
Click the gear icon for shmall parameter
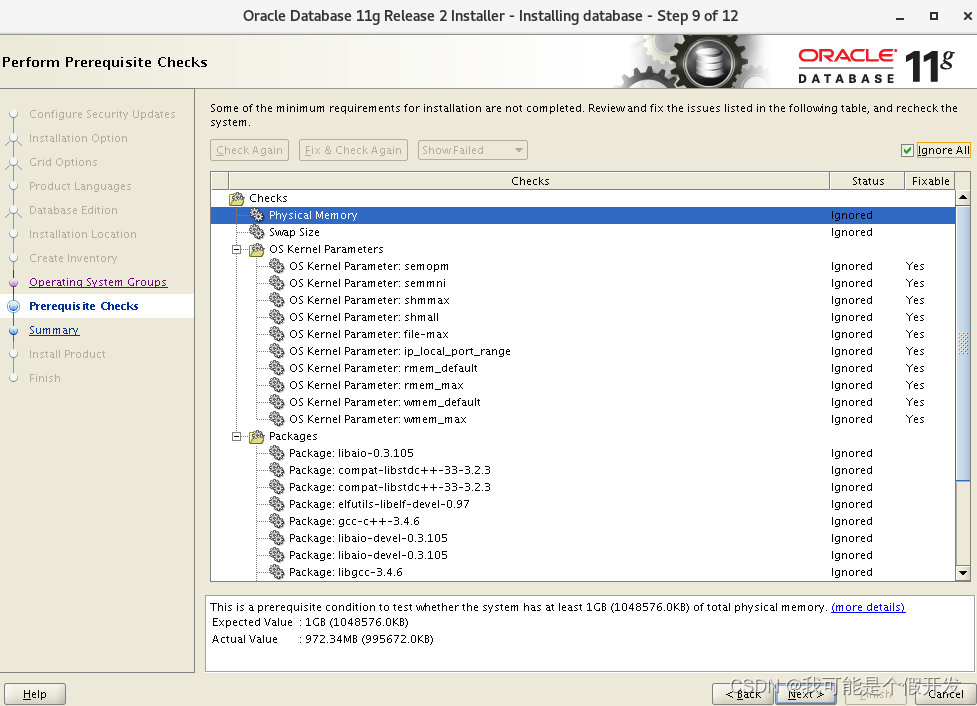click(277, 317)
